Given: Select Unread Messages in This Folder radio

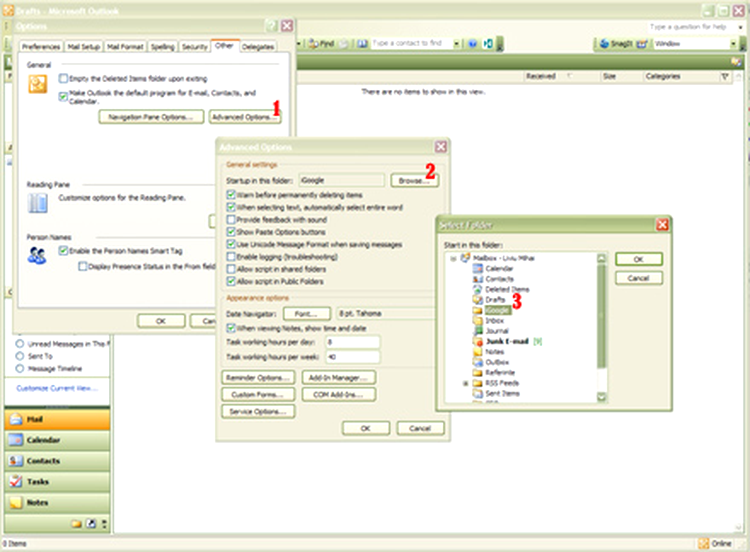Looking at the screenshot, I should pos(20,343).
